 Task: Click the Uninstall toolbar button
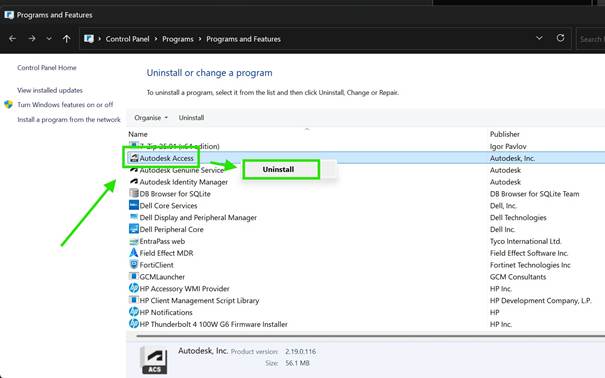(x=191, y=118)
